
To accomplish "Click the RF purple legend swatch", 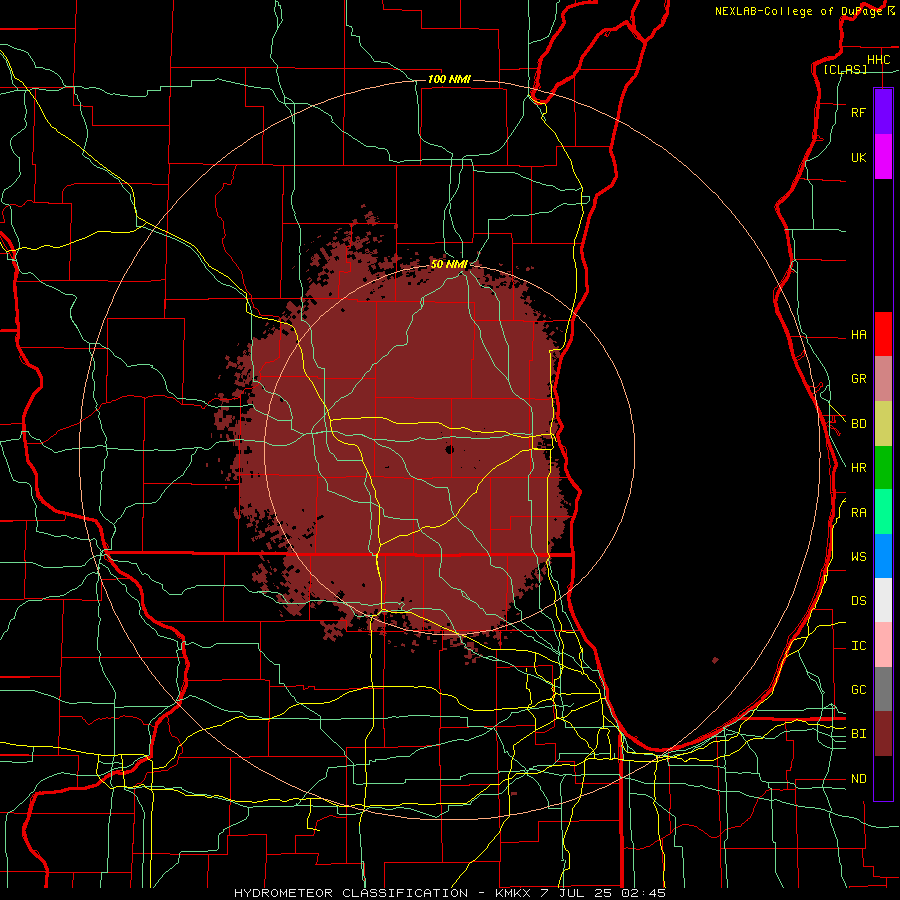I will pos(883,112).
